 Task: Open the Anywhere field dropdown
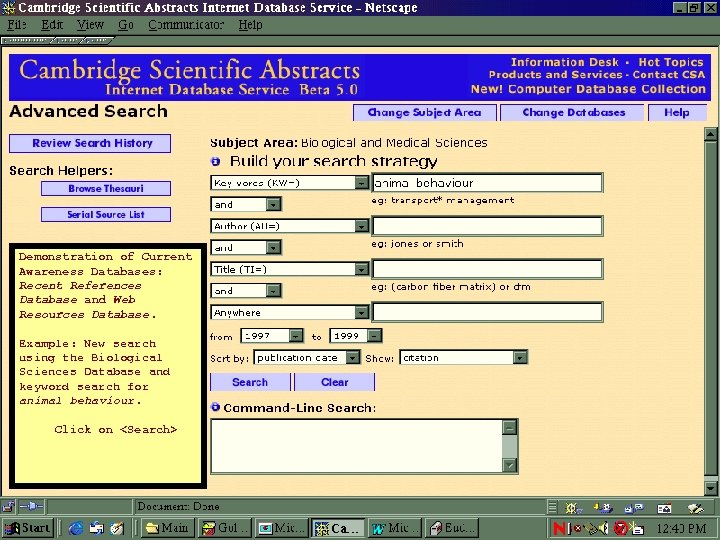pyautogui.click(x=361, y=312)
